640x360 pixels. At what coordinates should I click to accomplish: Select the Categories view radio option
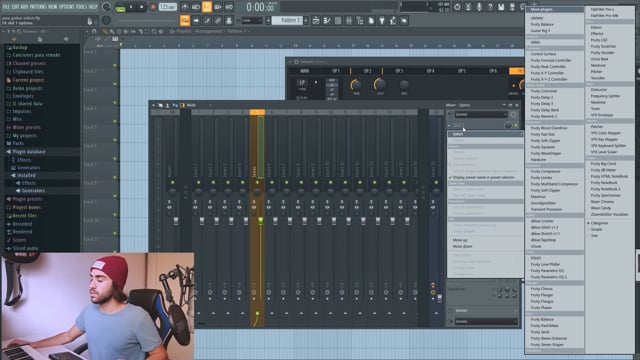(600, 223)
